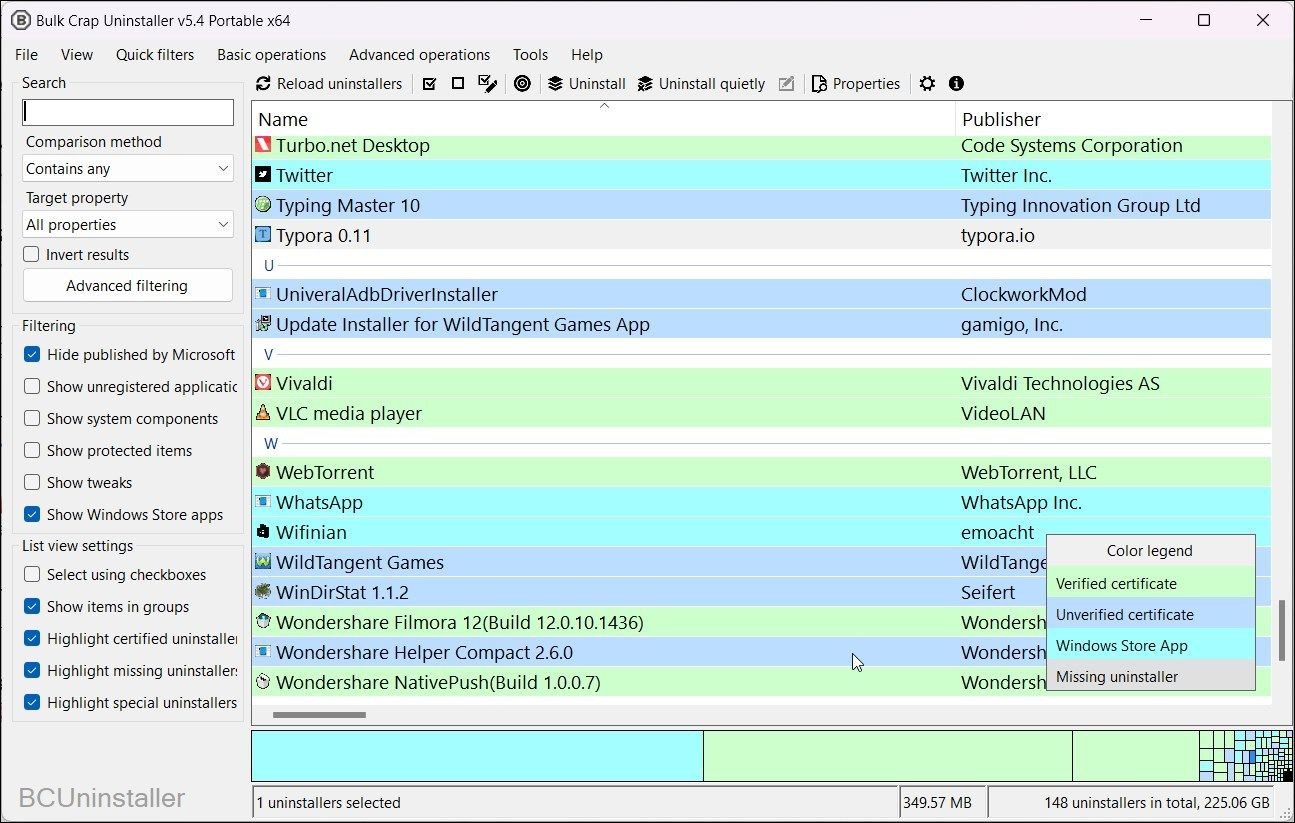Viewport: 1295px width, 823px height.
Task: Uncheck Hide published by Microsoft
Action: click(32, 355)
